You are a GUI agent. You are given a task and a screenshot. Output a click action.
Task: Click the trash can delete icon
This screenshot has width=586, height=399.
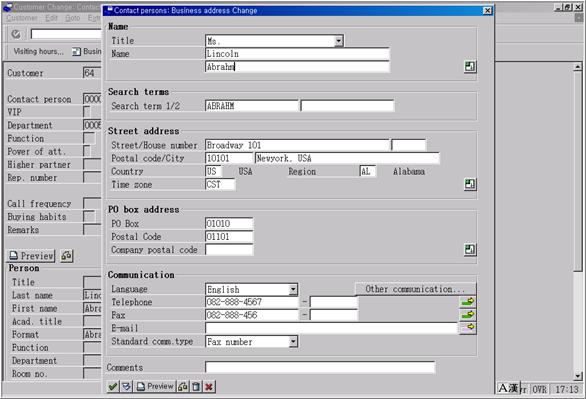(196, 386)
